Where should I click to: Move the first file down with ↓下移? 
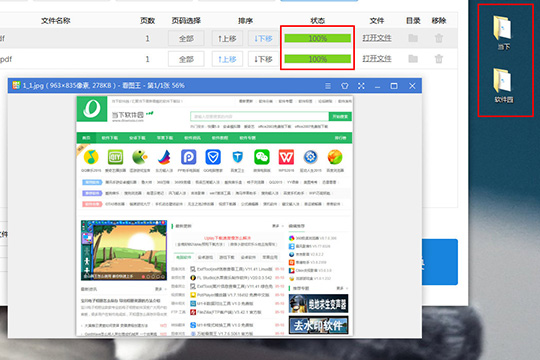click(x=263, y=38)
